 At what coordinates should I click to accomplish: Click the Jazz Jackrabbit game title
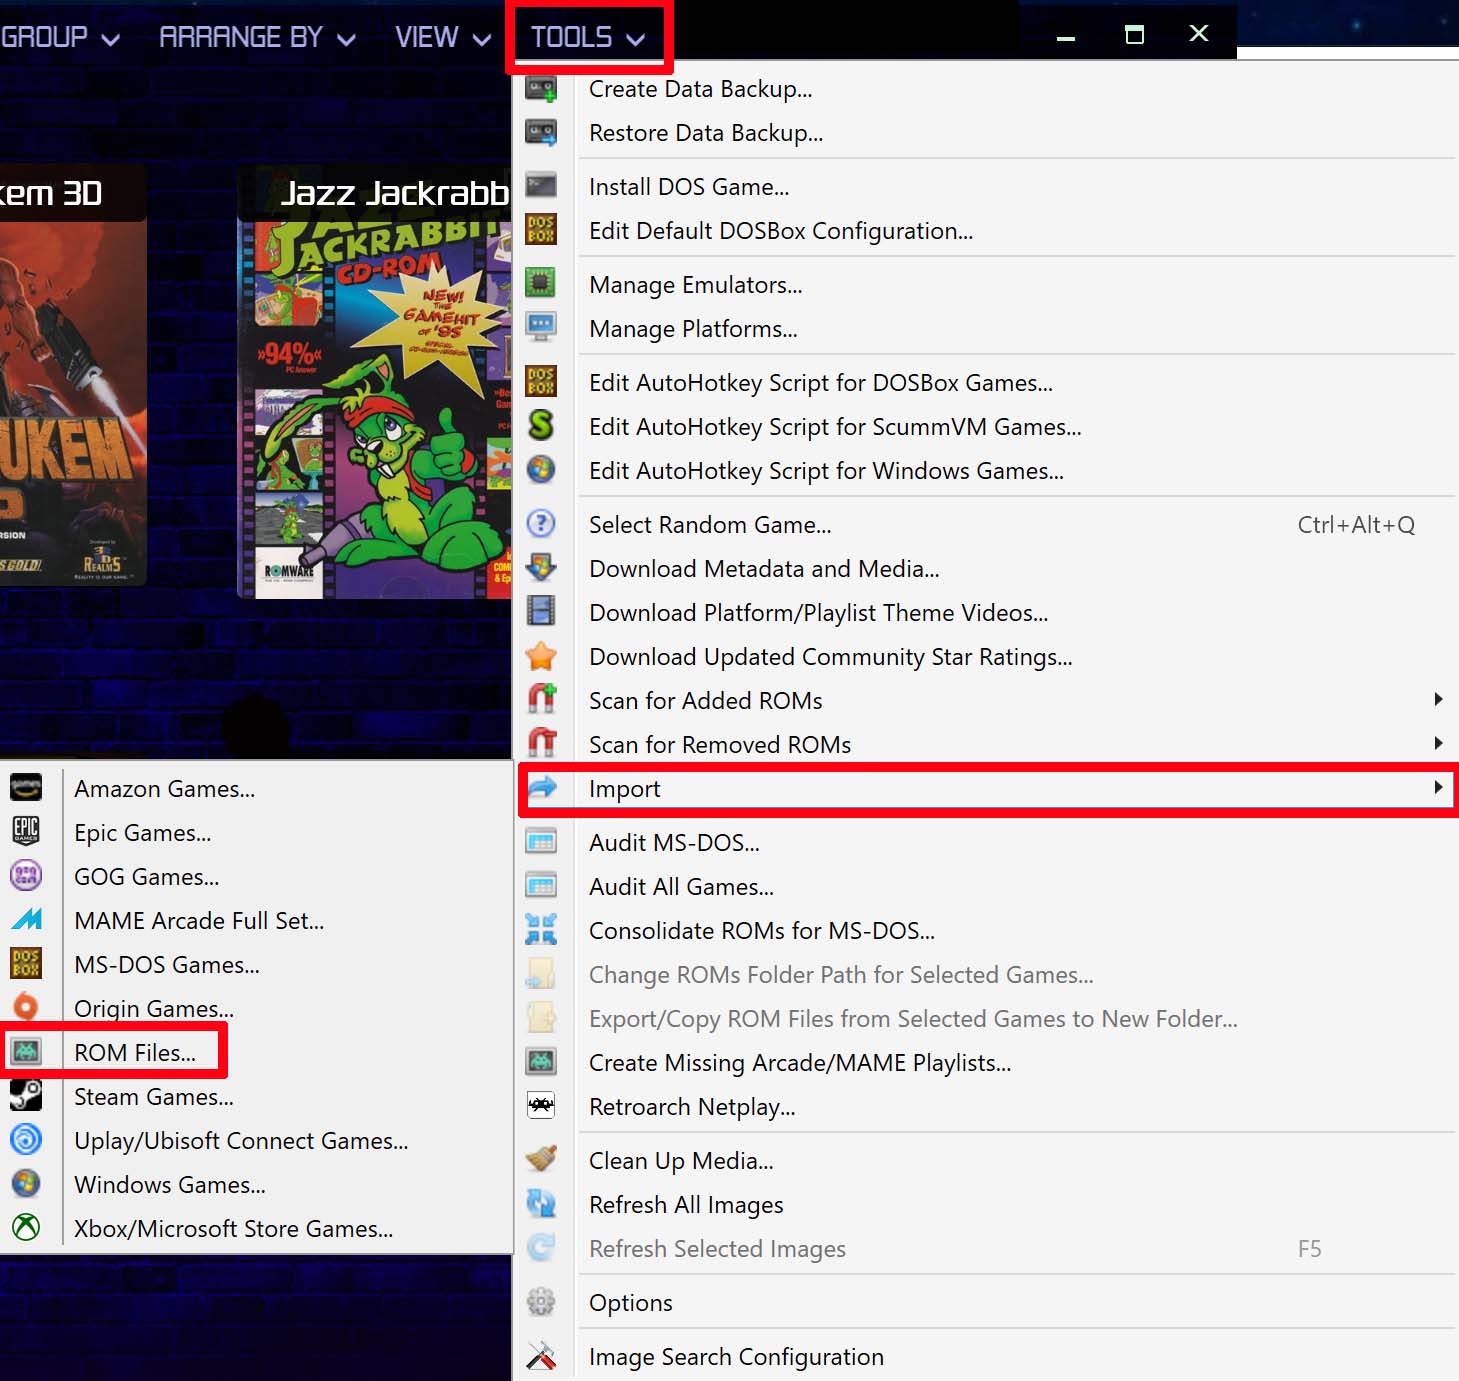coord(395,193)
